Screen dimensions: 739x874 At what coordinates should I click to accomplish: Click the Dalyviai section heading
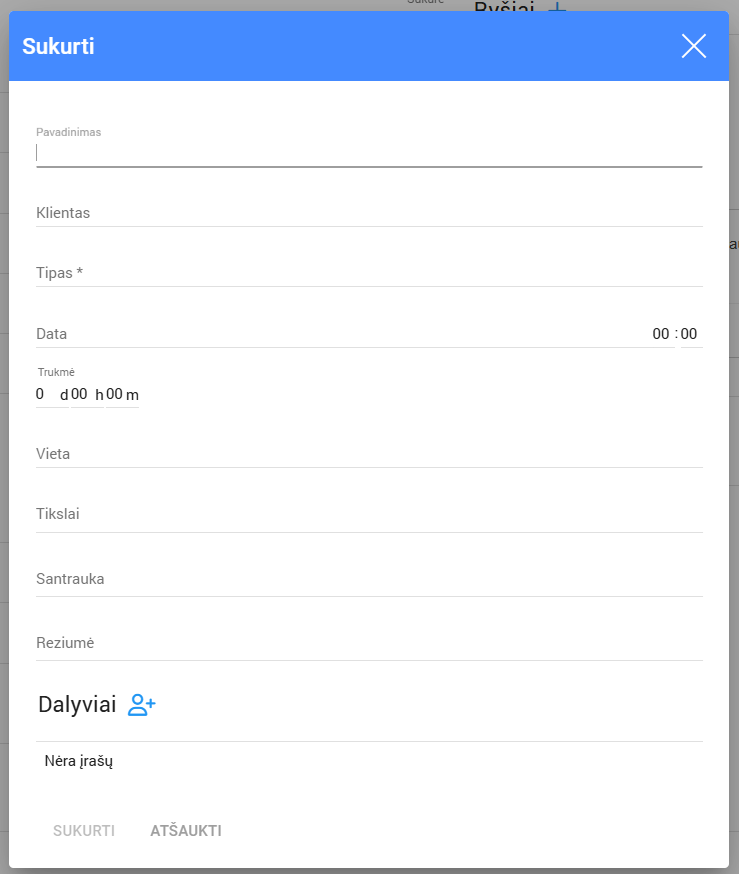[77, 704]
